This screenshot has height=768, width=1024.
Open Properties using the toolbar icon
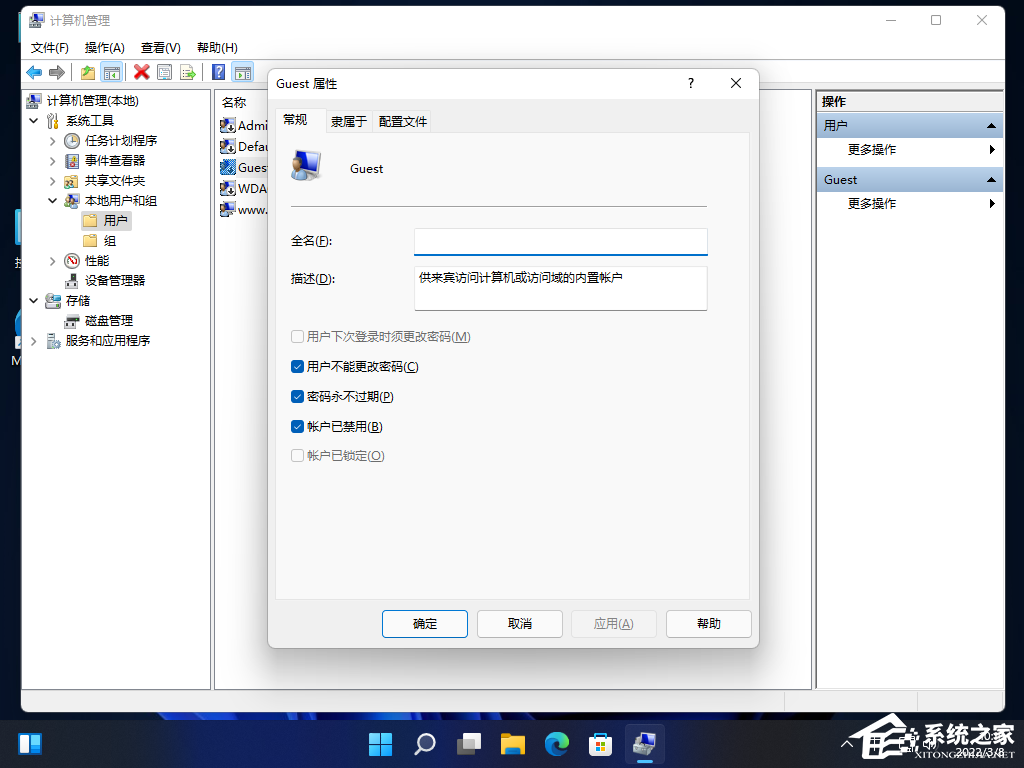[163, 72]
